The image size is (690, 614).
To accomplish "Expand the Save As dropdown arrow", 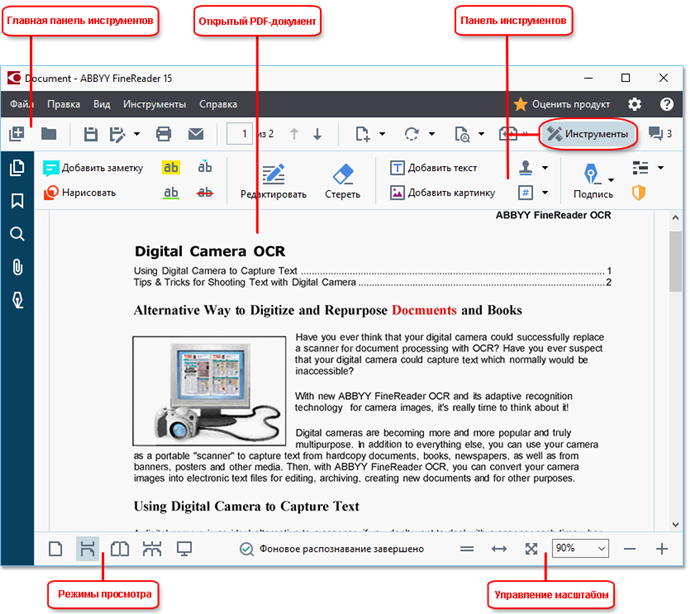I will coord(137,134).
